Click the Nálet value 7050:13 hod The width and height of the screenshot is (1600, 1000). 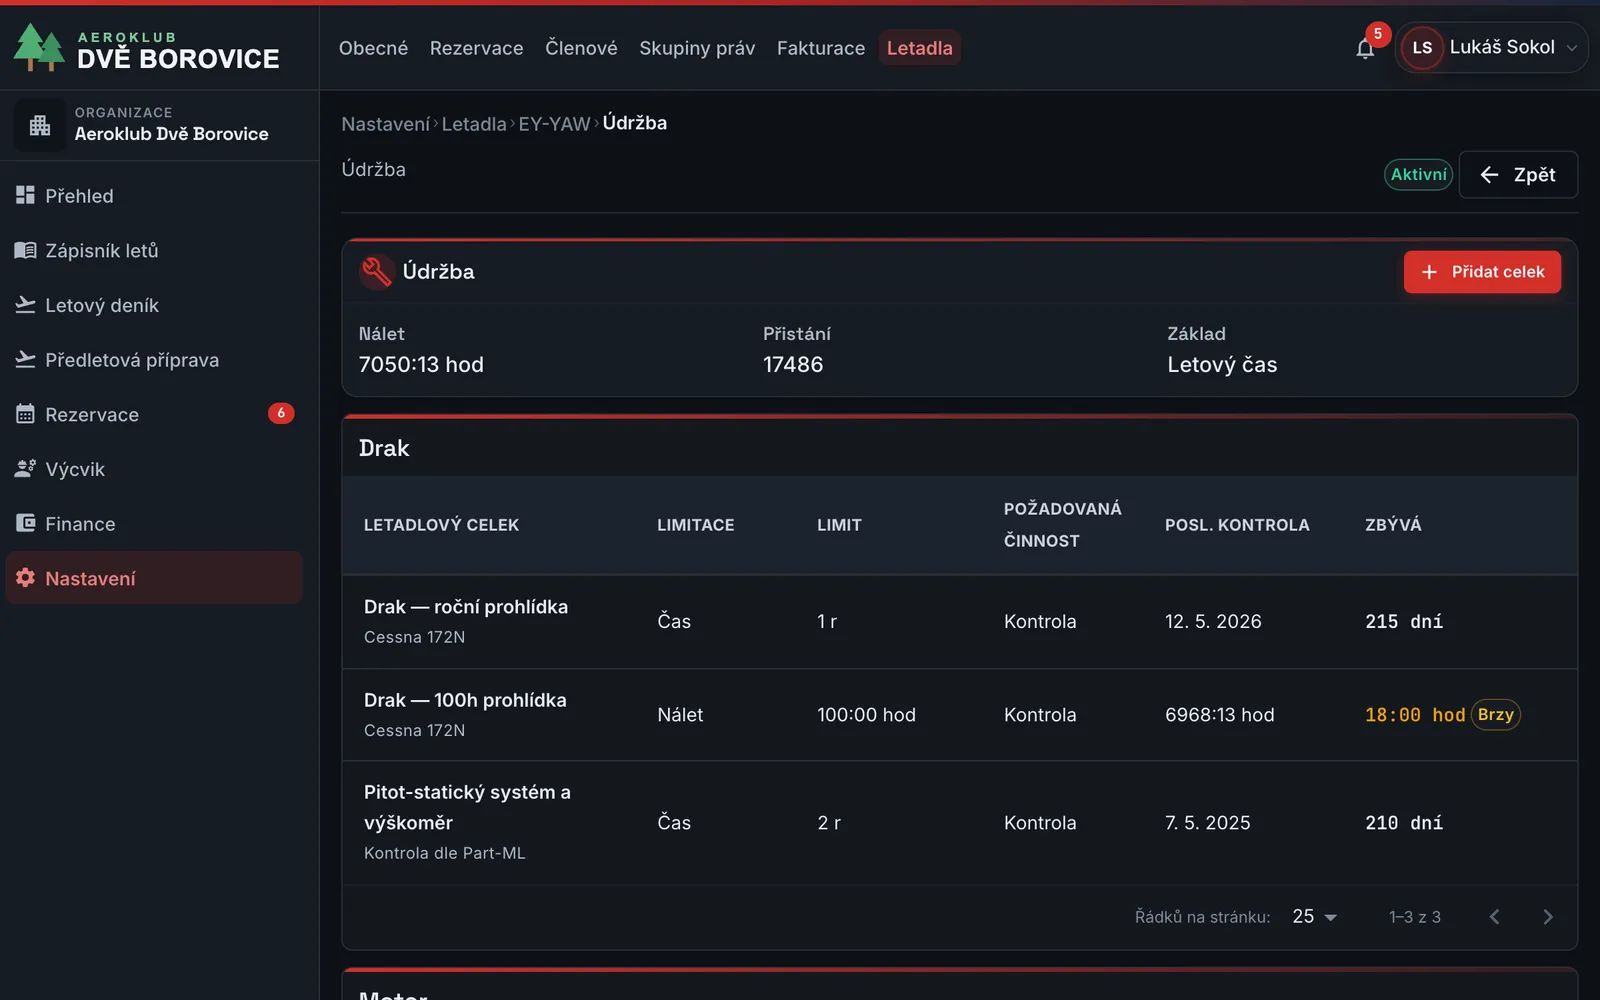(421, 365)
